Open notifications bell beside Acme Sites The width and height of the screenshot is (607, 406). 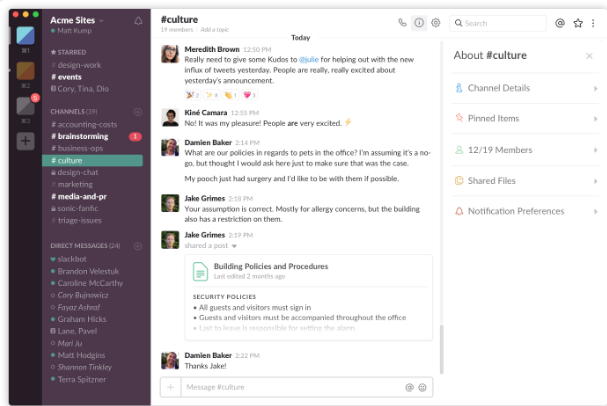coord(137,20)
